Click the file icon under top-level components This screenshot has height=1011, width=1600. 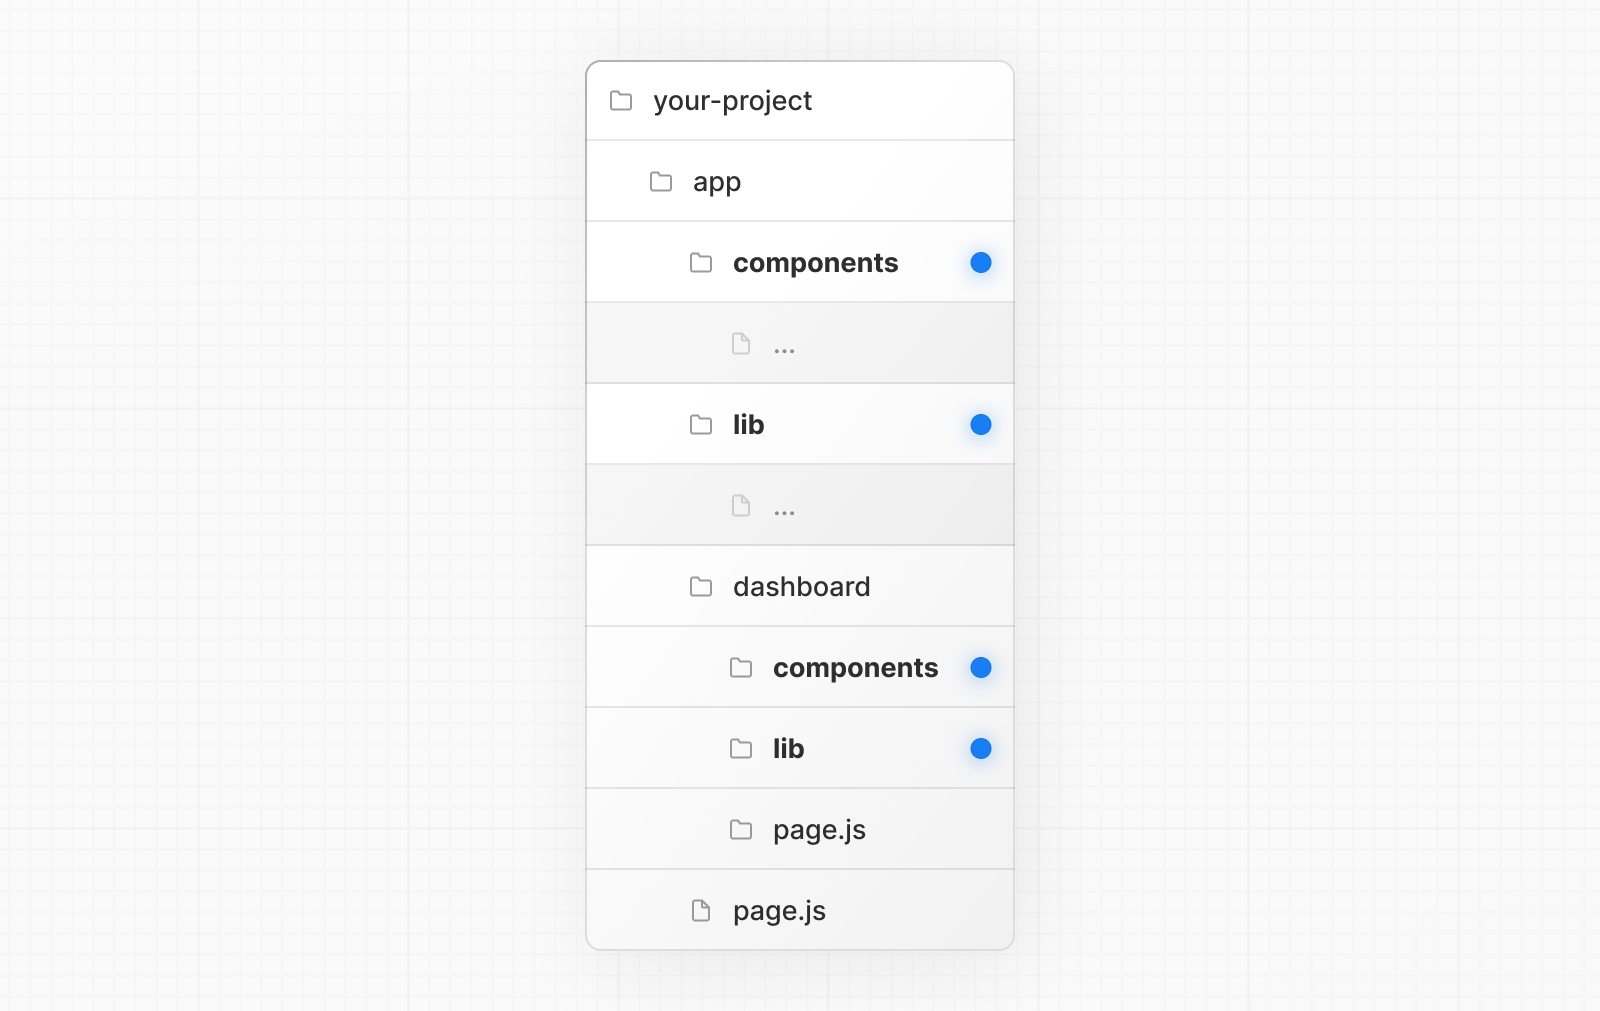pos(741,344)
